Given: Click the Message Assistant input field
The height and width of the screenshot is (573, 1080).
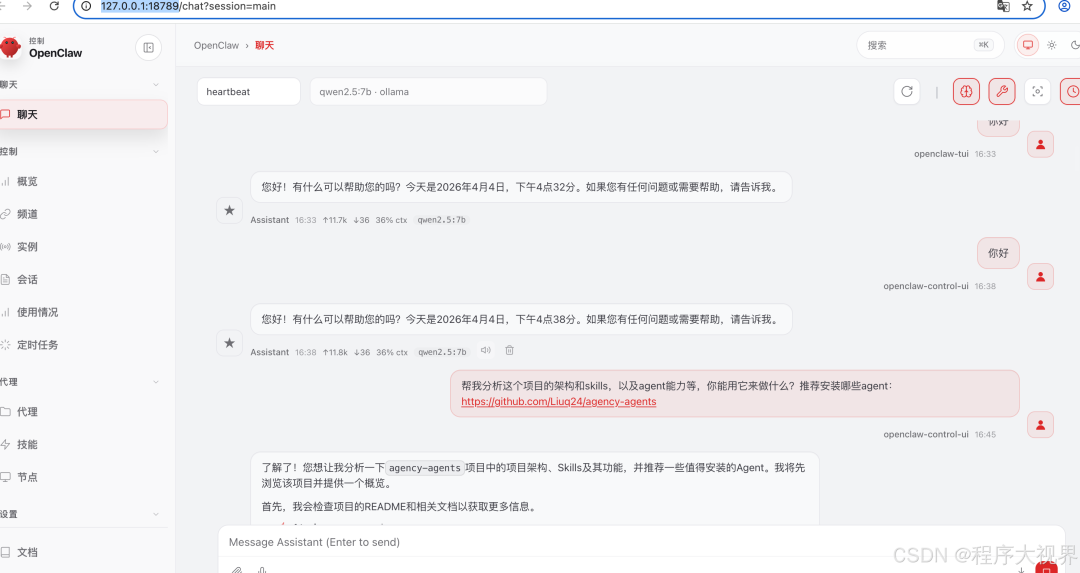Looking at the screenshot, I should [641, 542].
